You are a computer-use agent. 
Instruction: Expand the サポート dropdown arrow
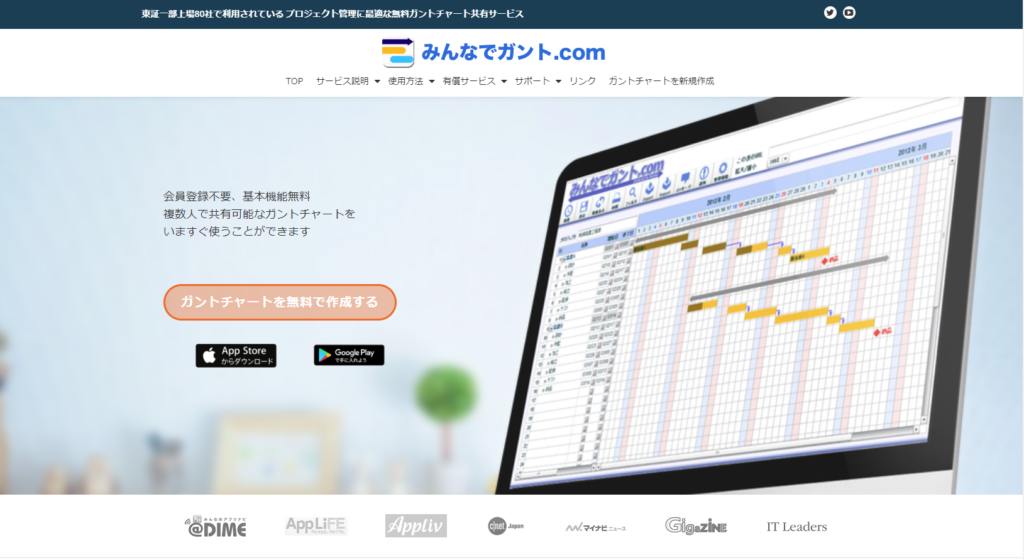tap(558, 82)
